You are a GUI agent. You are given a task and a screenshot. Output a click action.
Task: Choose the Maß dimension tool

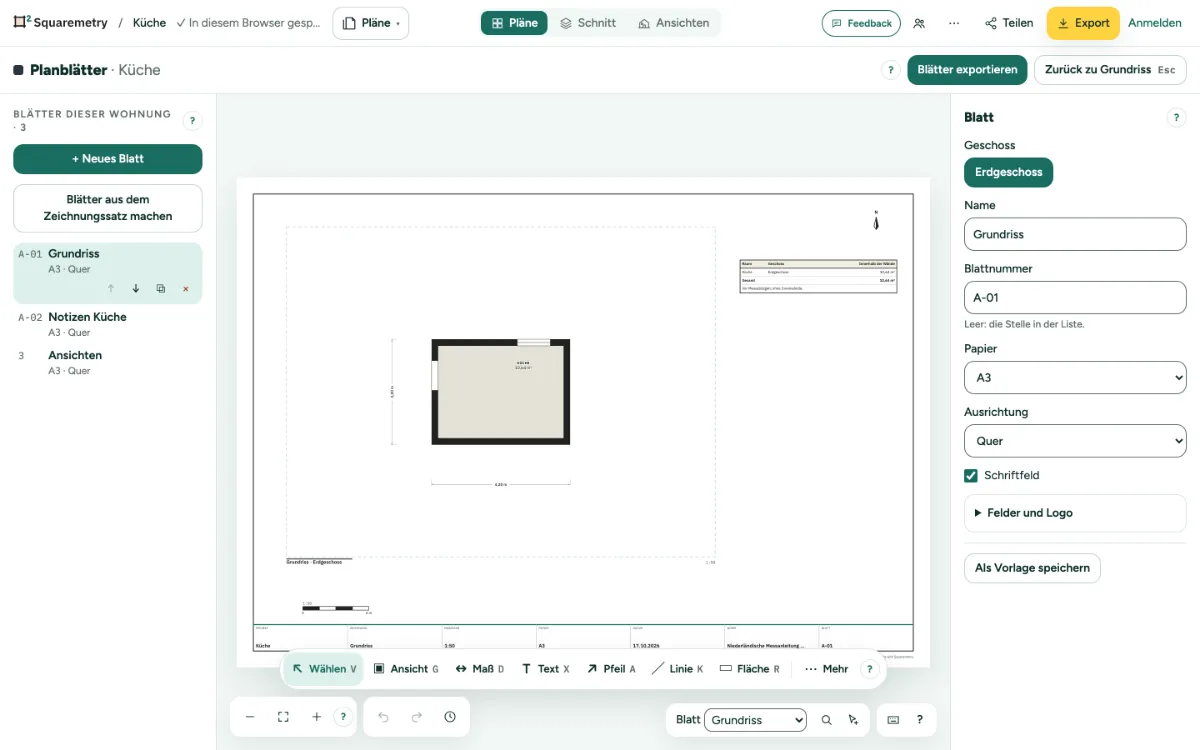(480, 669)
